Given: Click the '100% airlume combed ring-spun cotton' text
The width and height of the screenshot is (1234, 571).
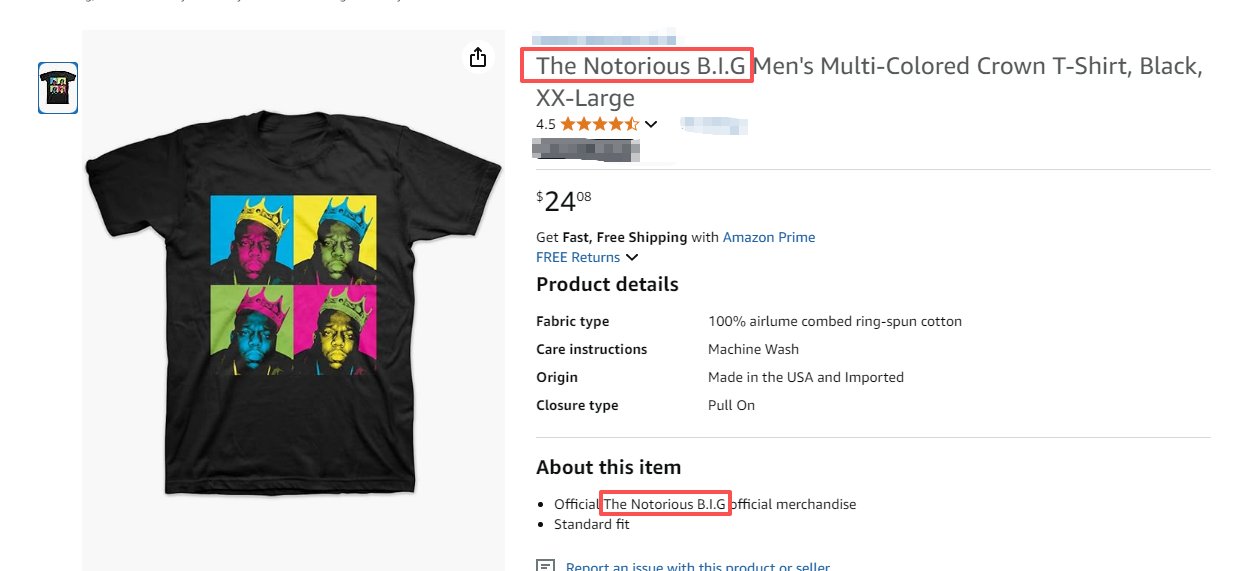Looking at the screenshot, I should [x=834, y=321].
